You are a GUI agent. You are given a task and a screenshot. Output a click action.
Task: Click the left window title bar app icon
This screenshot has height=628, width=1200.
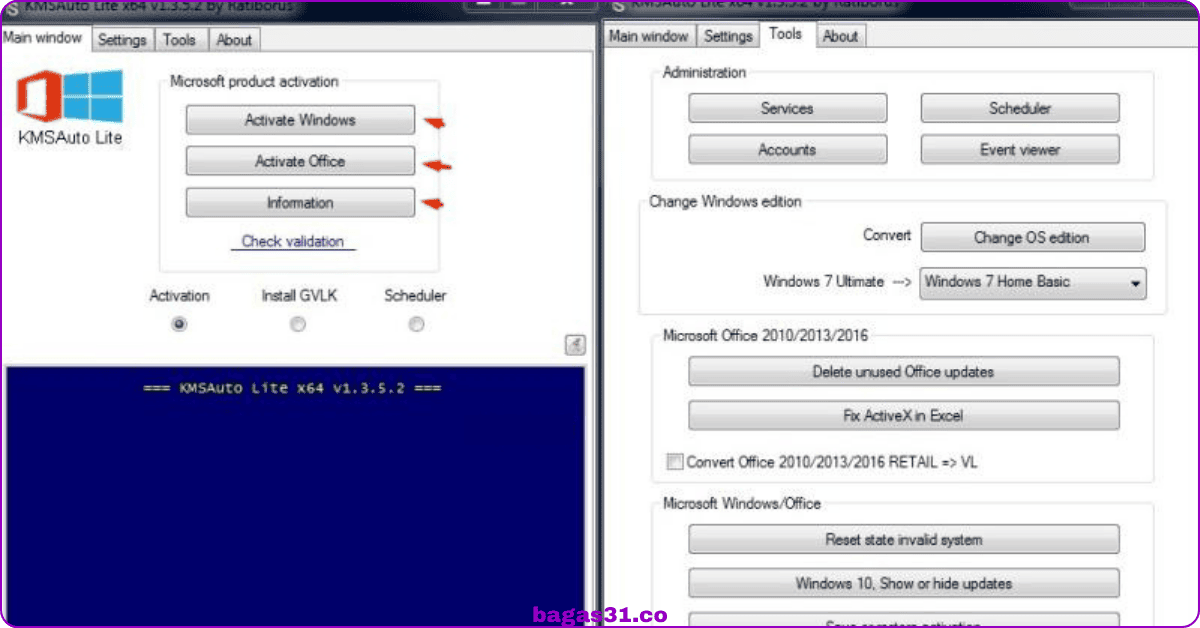click(11, 7)
